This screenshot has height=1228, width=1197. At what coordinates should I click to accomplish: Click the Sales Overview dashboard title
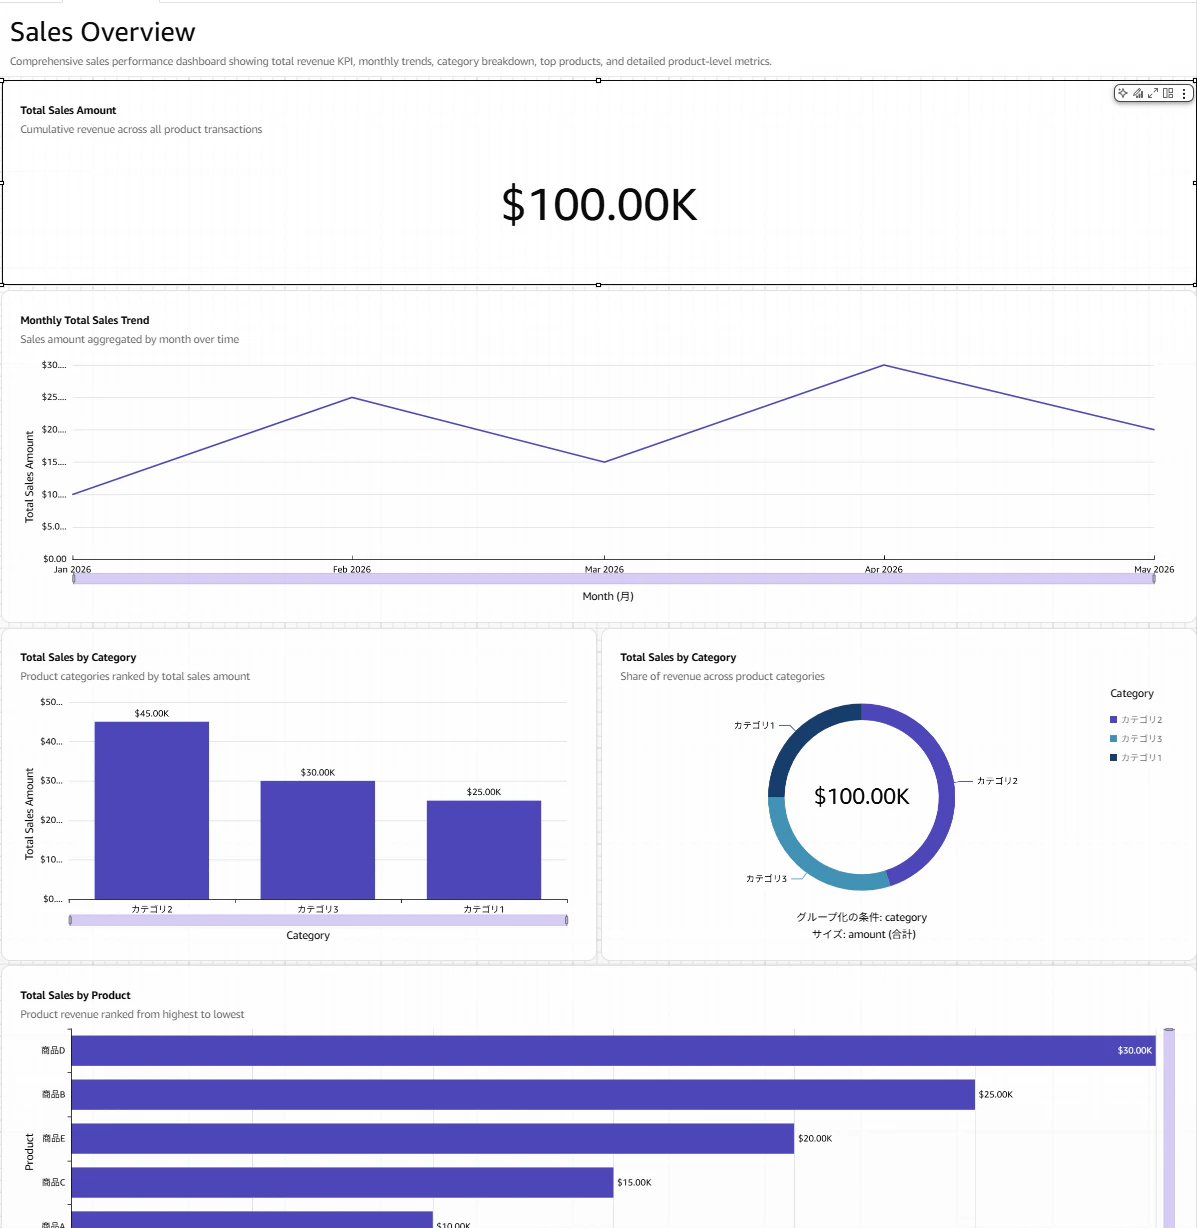[x=103, y=32]
